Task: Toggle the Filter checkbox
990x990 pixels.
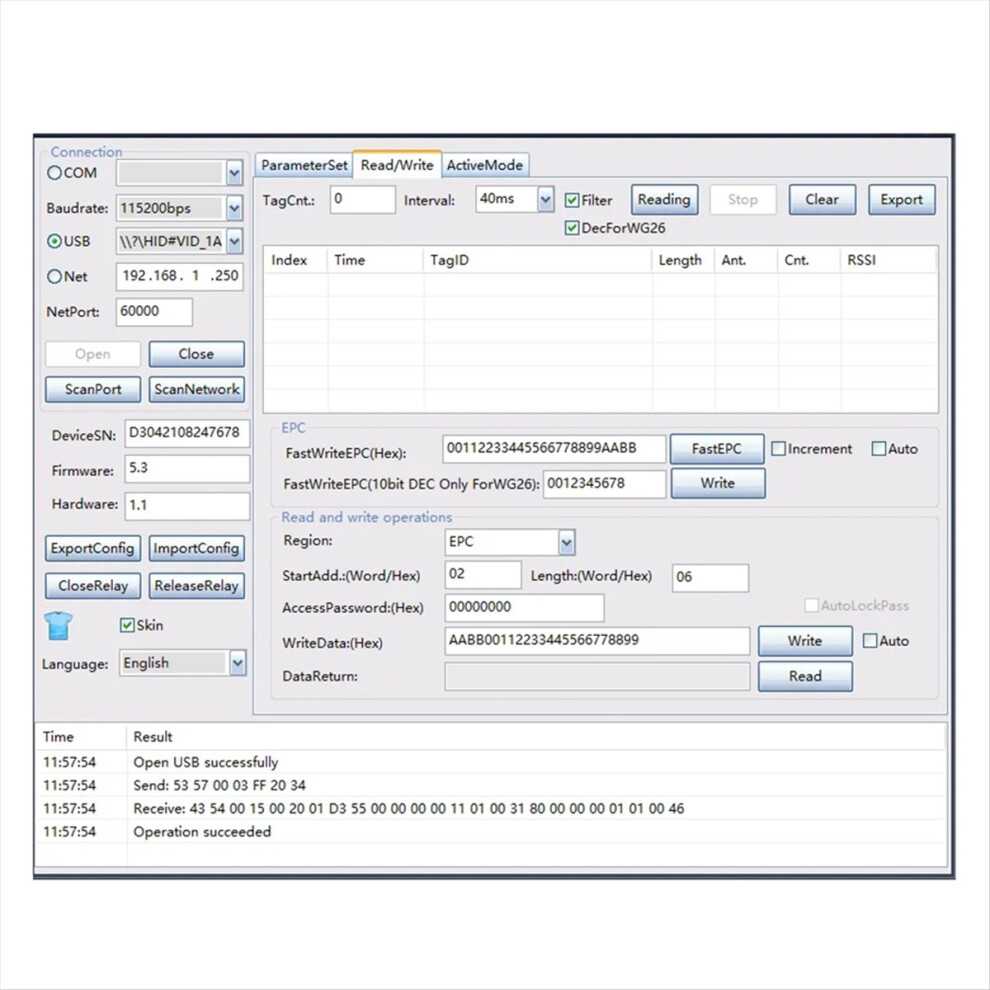Action: pyautogui.click(x=572, y=201)
